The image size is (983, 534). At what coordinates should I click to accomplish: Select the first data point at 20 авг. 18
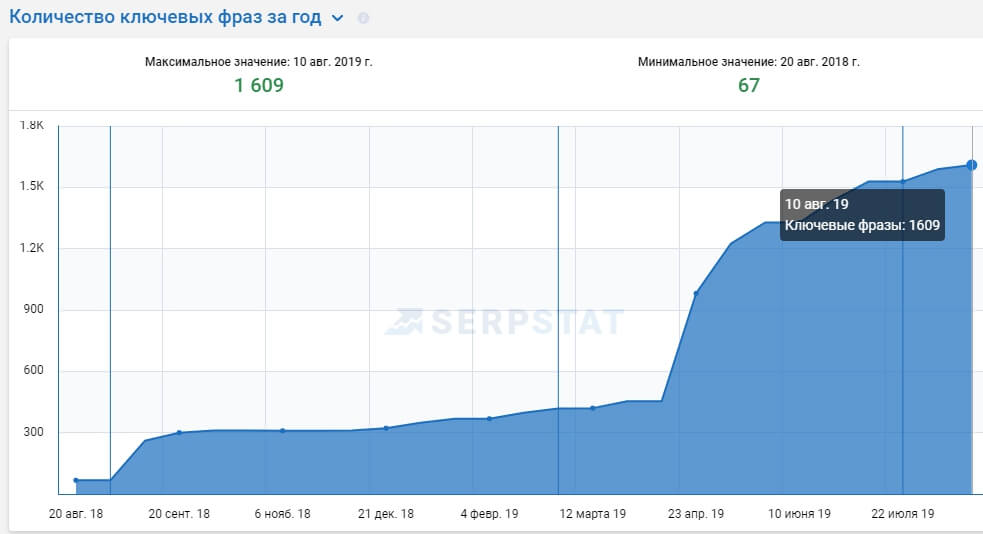76,481
